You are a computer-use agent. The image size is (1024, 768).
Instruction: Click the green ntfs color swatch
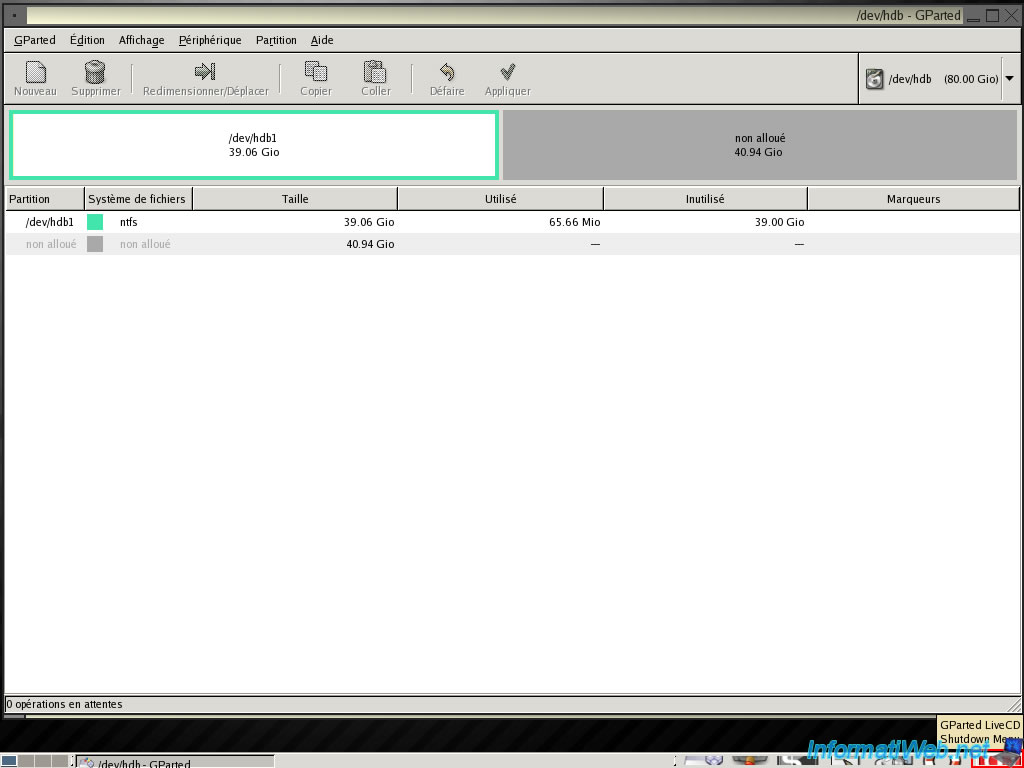95,222
